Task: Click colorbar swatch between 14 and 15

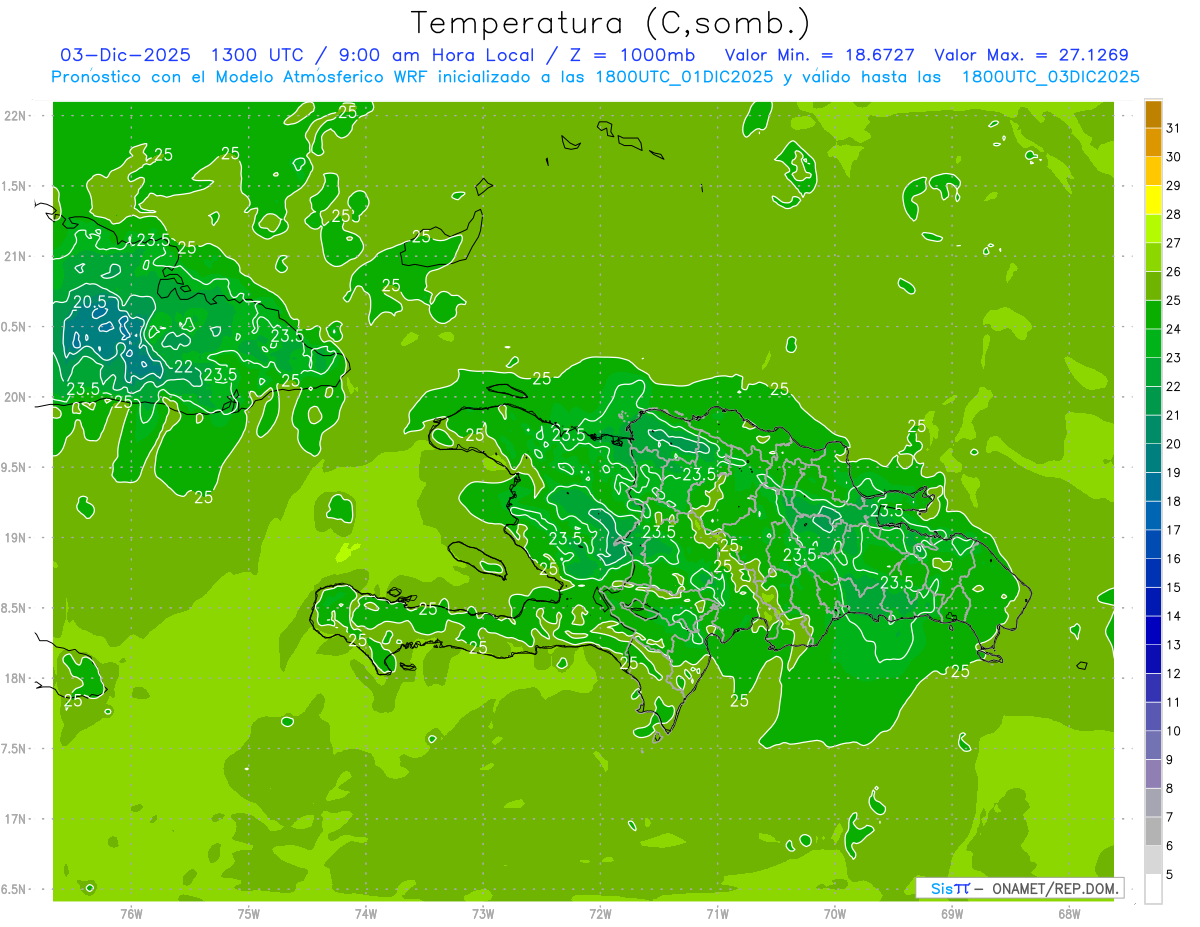Action: coord(1153,602)
